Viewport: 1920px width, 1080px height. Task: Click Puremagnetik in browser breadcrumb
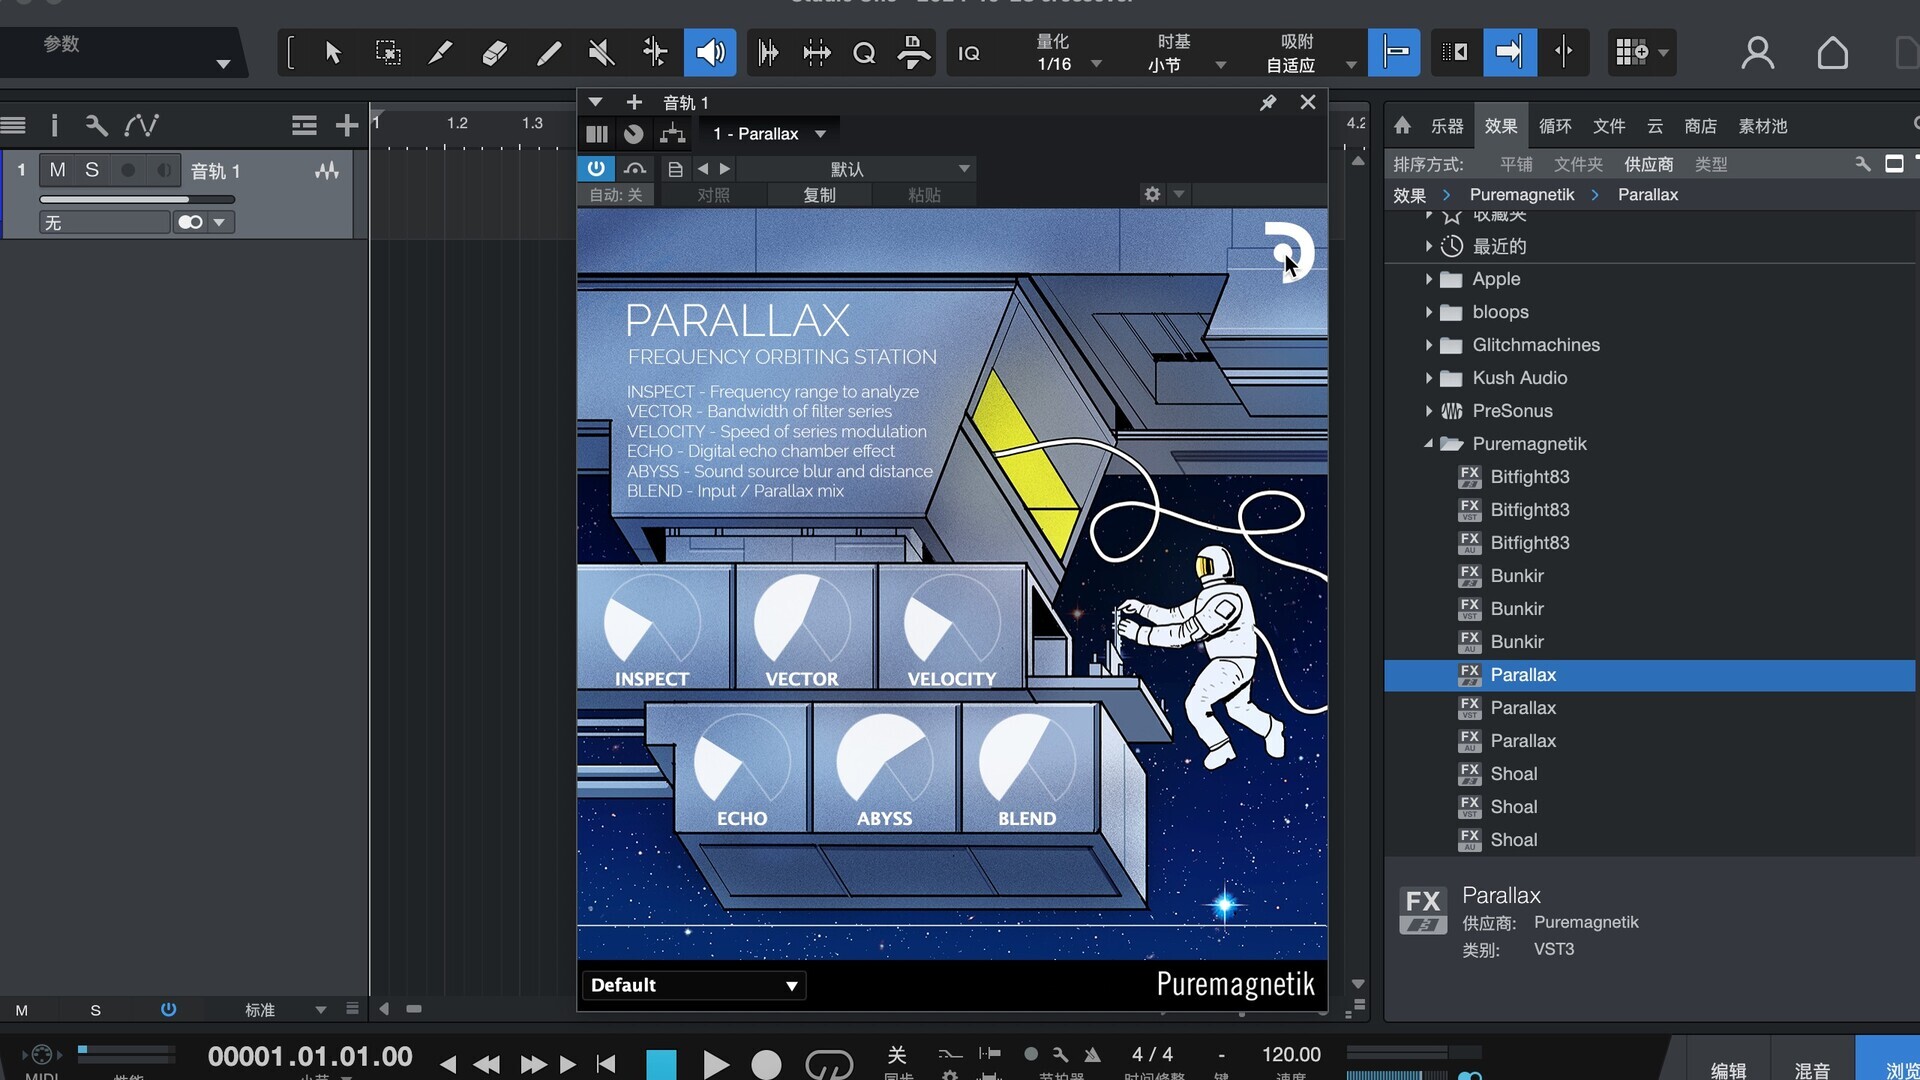(x=1522, y=195)
